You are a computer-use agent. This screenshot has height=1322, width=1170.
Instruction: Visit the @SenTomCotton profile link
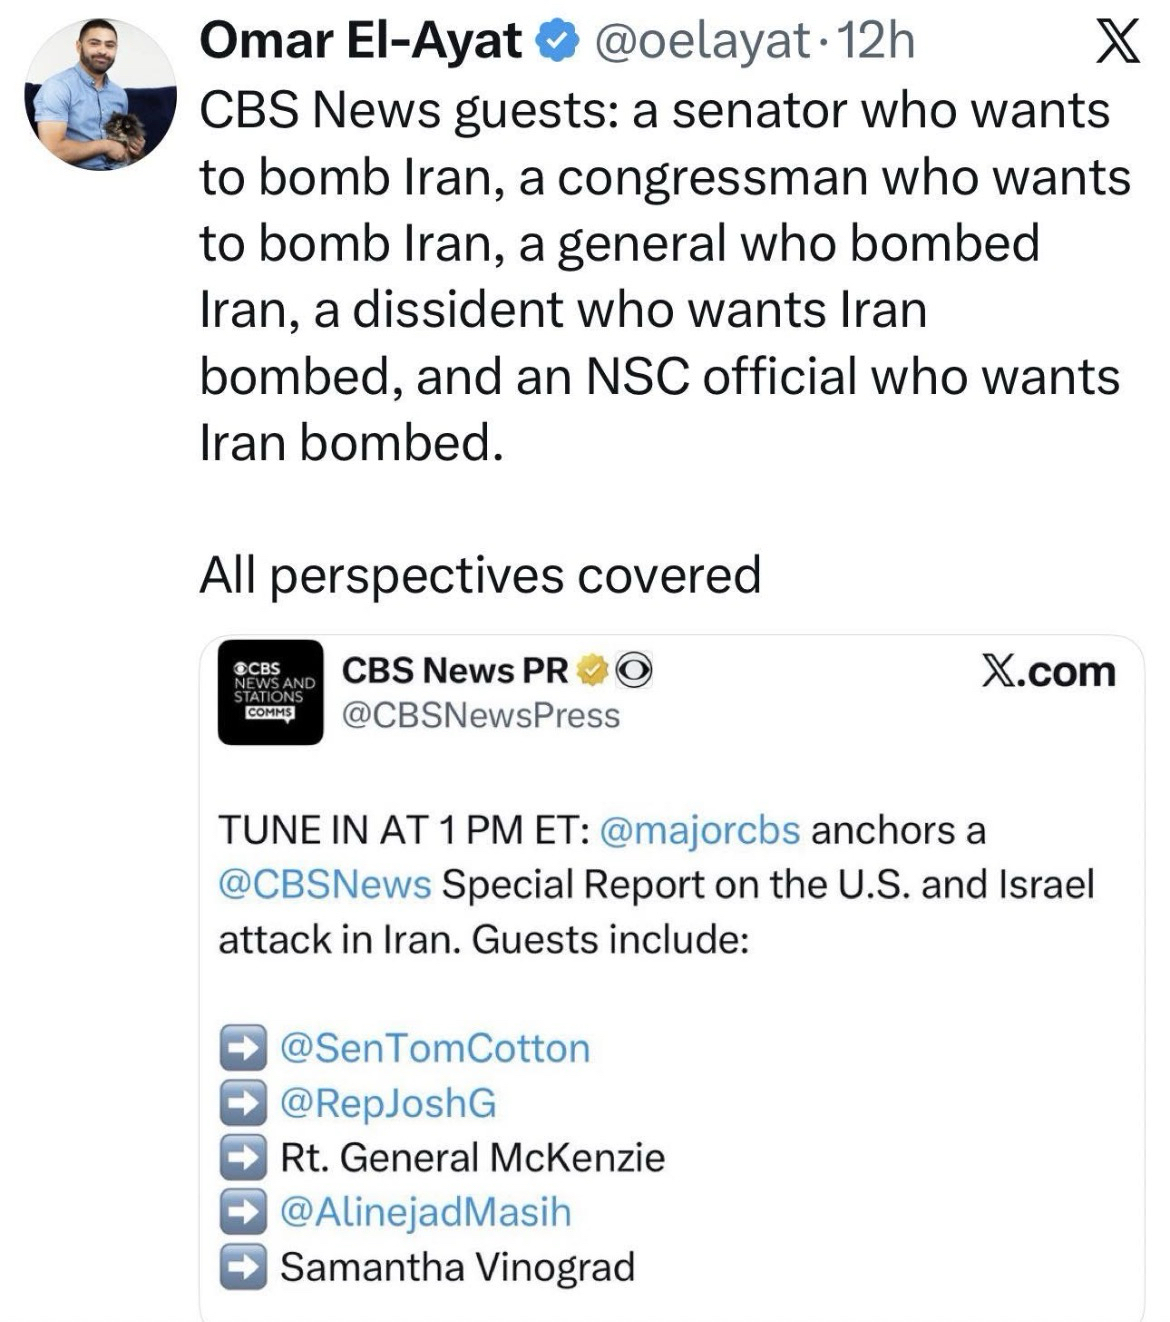click(435, 1049)
